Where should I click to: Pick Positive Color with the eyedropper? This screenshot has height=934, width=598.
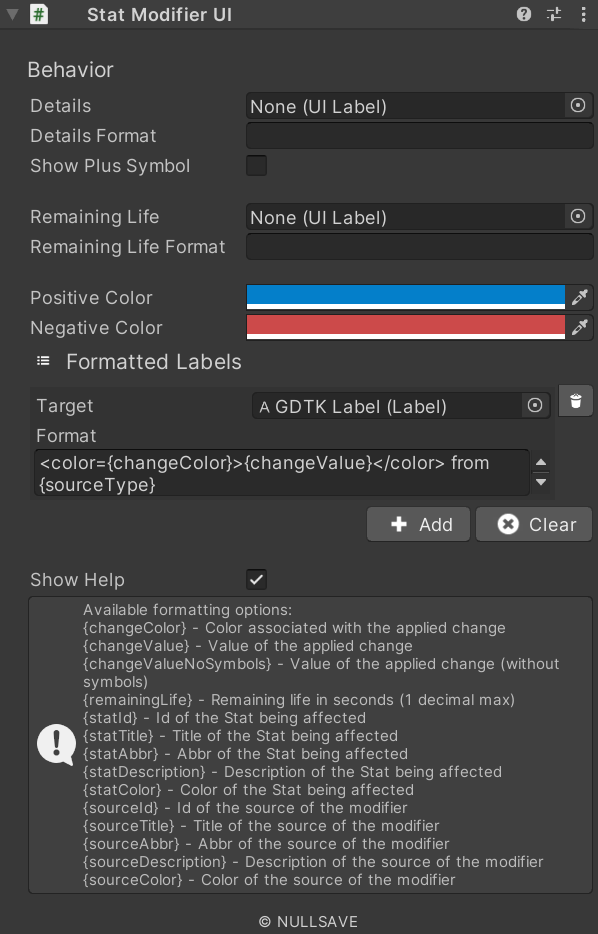pyautogui.click(x=581, y=297)
